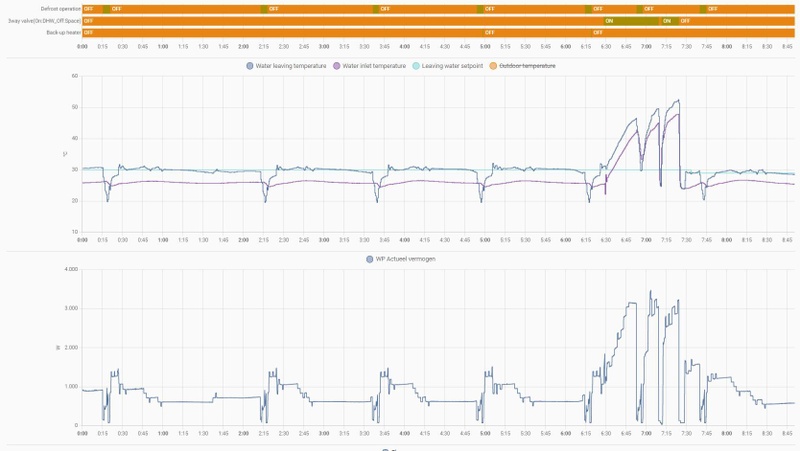Viewport: 800px width, 451px height.
Task: Toggle the WP Actueel vermogen legend entry
Action: 401,259
